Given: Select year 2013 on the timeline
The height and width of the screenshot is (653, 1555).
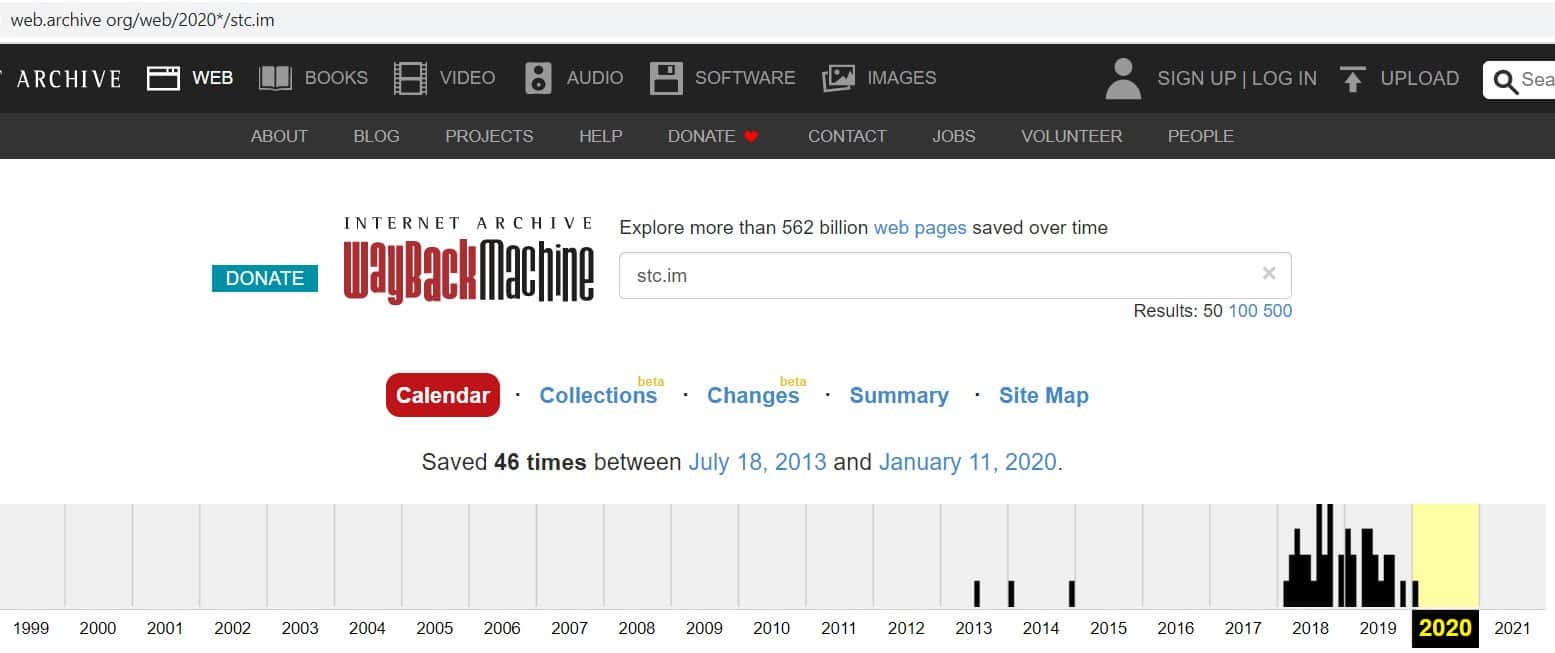Looking at the screenshot, I should tap(973, 628).
